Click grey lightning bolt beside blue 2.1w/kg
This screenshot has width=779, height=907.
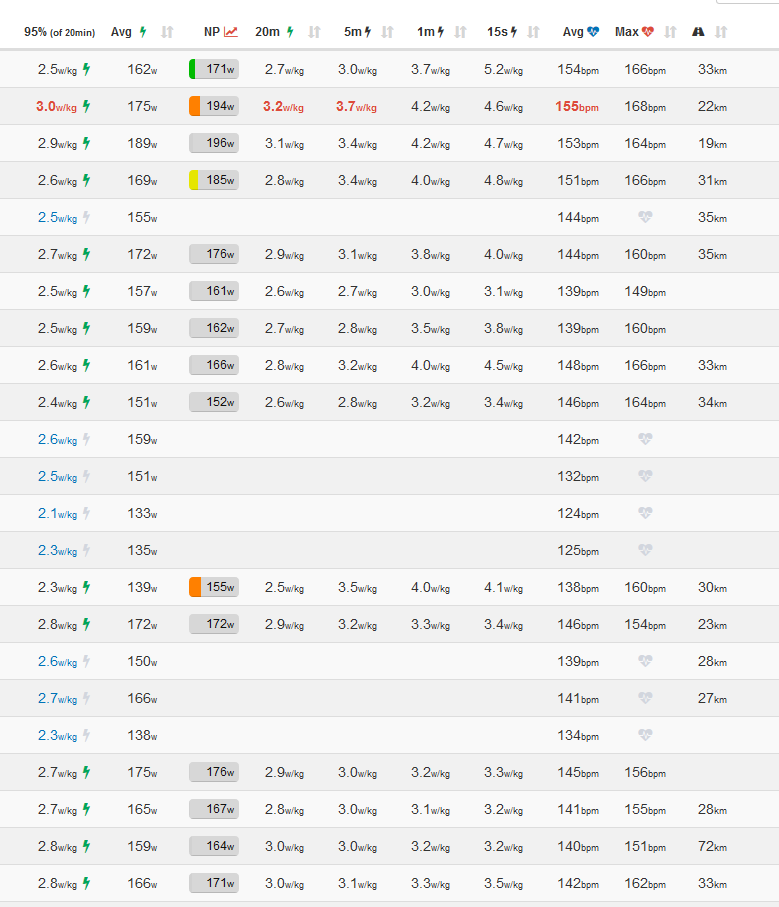tap(86, 514)
